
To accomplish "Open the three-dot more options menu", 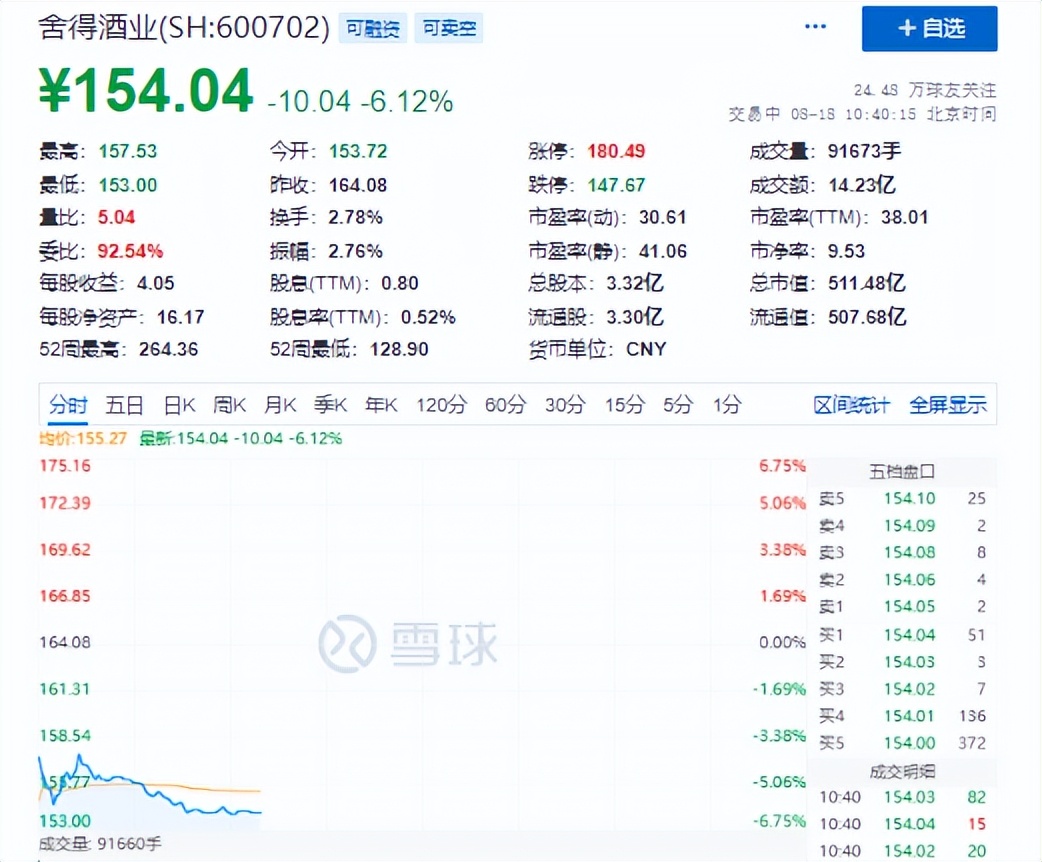I will 815,27.
